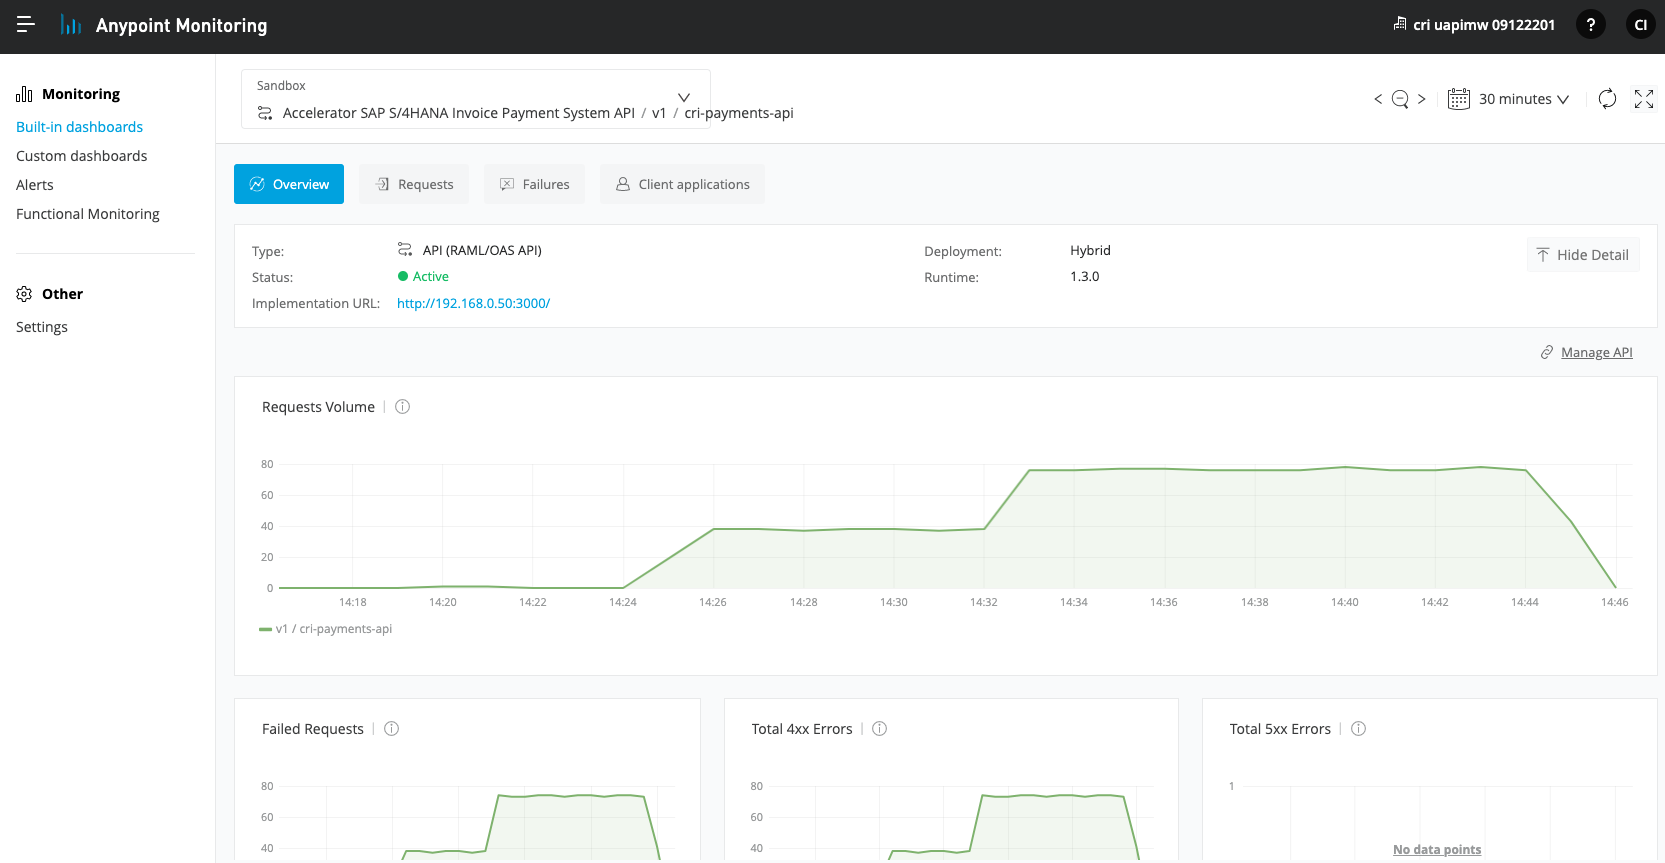Screen dimensions: 1665x863
Task: Switch to the Client applications tab
Action: coord(682,184)
